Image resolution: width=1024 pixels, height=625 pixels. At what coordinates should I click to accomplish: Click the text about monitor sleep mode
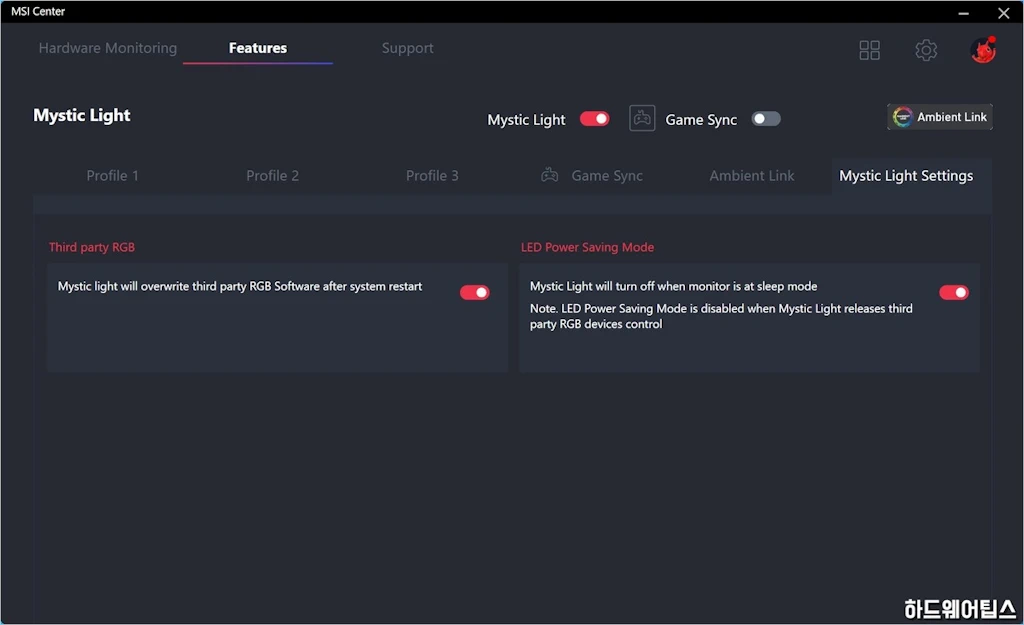(x=673, y=286)
